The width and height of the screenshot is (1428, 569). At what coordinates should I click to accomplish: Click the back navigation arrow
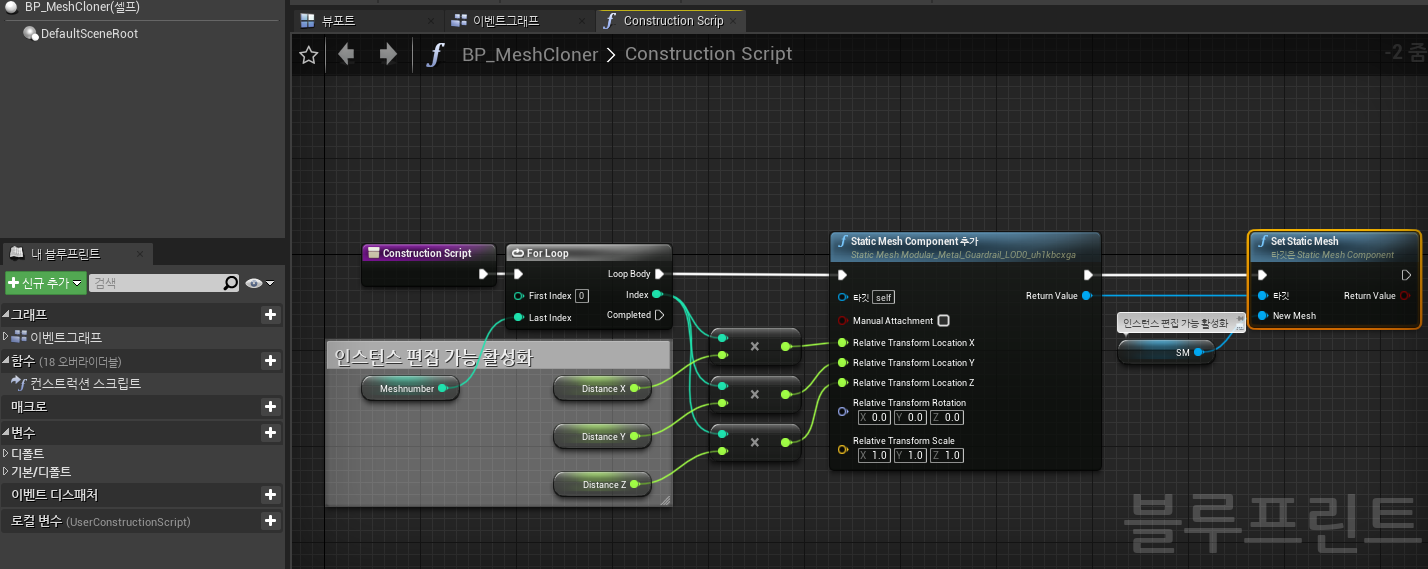tap(347, 54)
